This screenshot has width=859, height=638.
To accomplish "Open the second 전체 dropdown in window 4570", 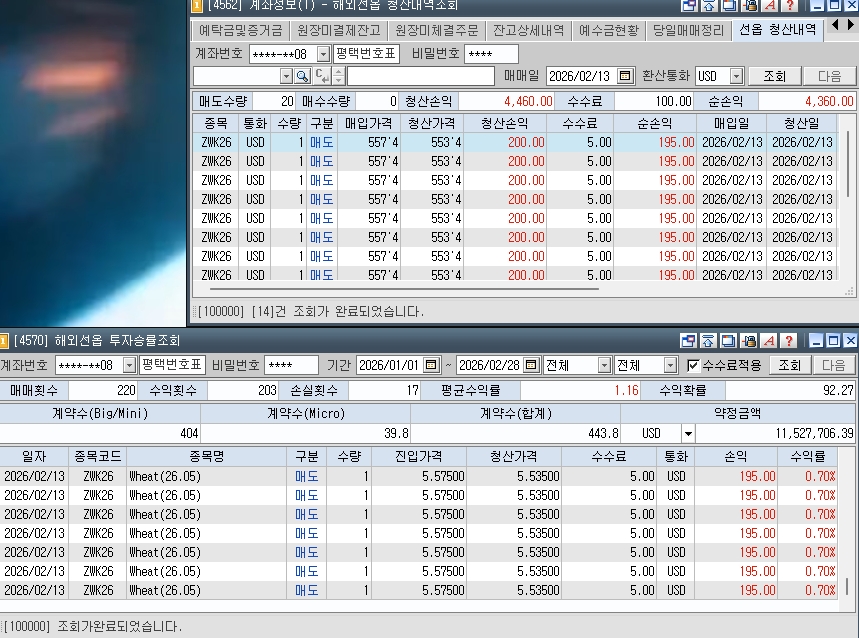I will click(x=671, y=365).
